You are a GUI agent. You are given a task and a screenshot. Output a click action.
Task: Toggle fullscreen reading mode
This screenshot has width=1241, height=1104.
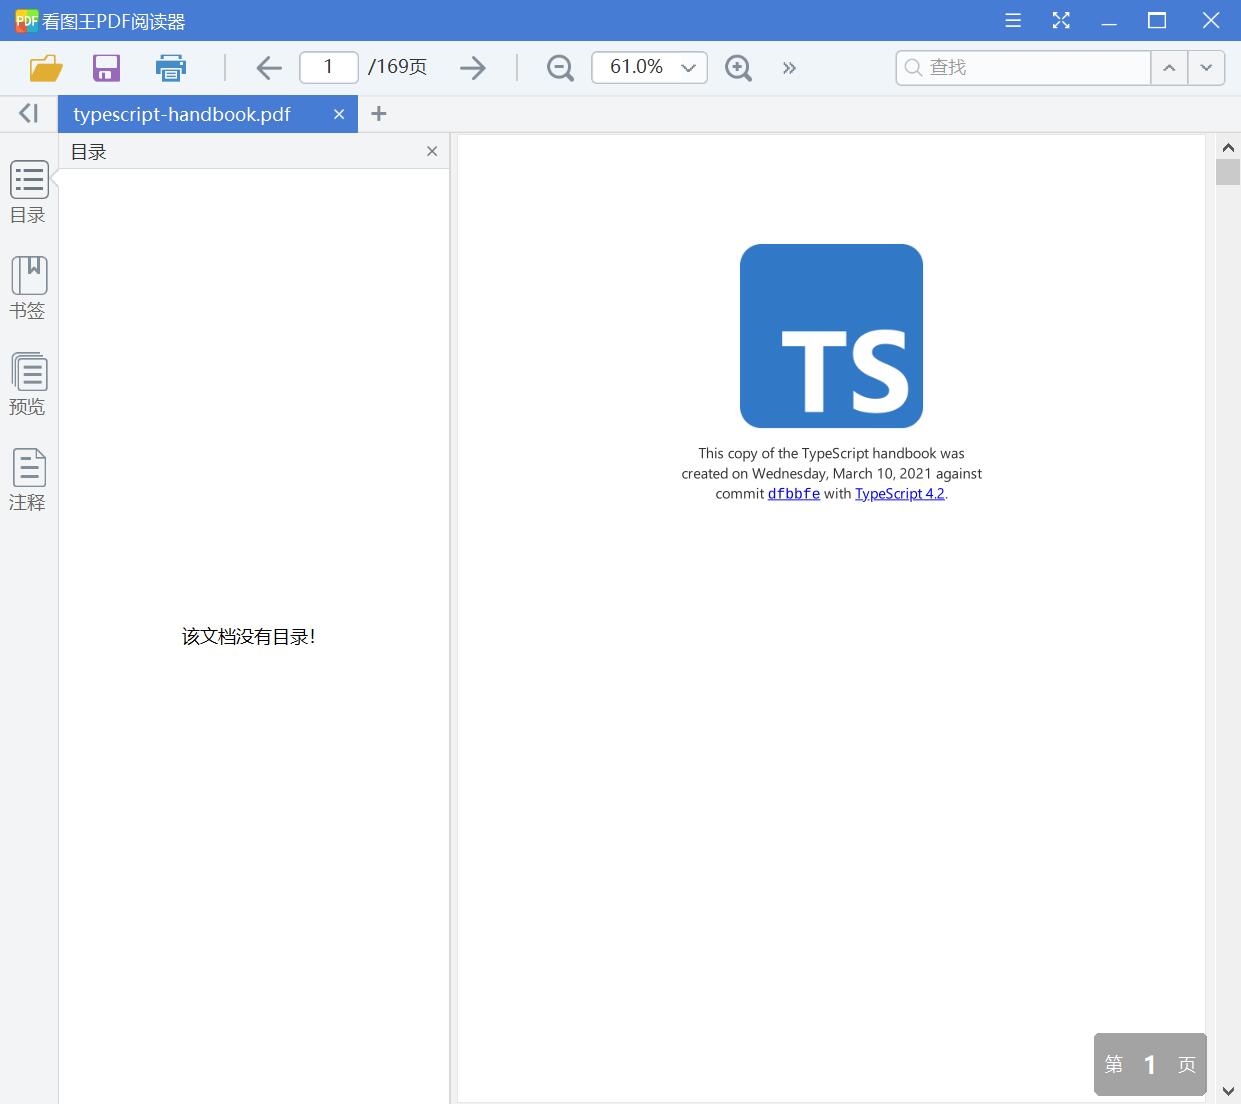[1060, 20]
